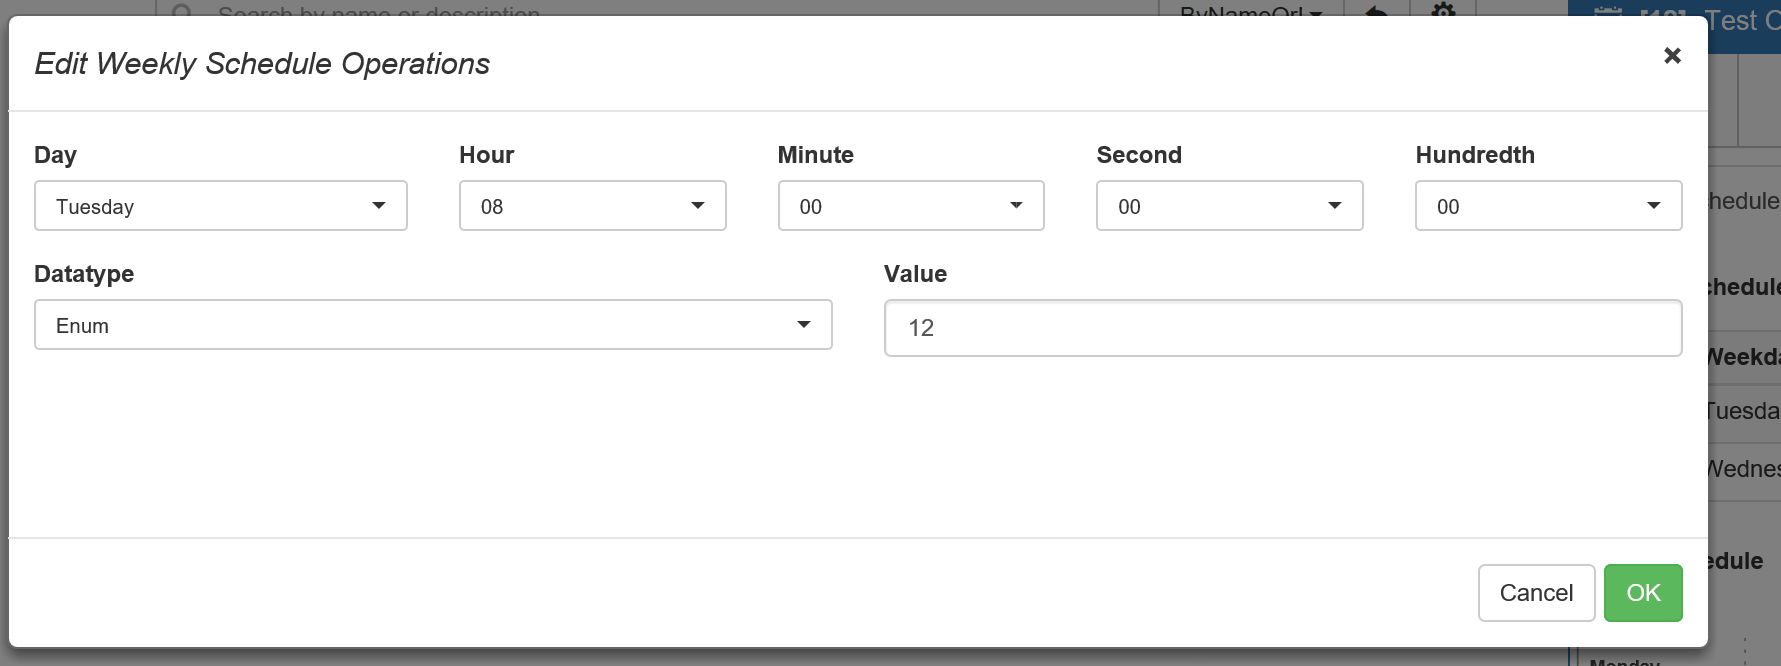Open the Hundredth dropdown

coord(1547,205)
